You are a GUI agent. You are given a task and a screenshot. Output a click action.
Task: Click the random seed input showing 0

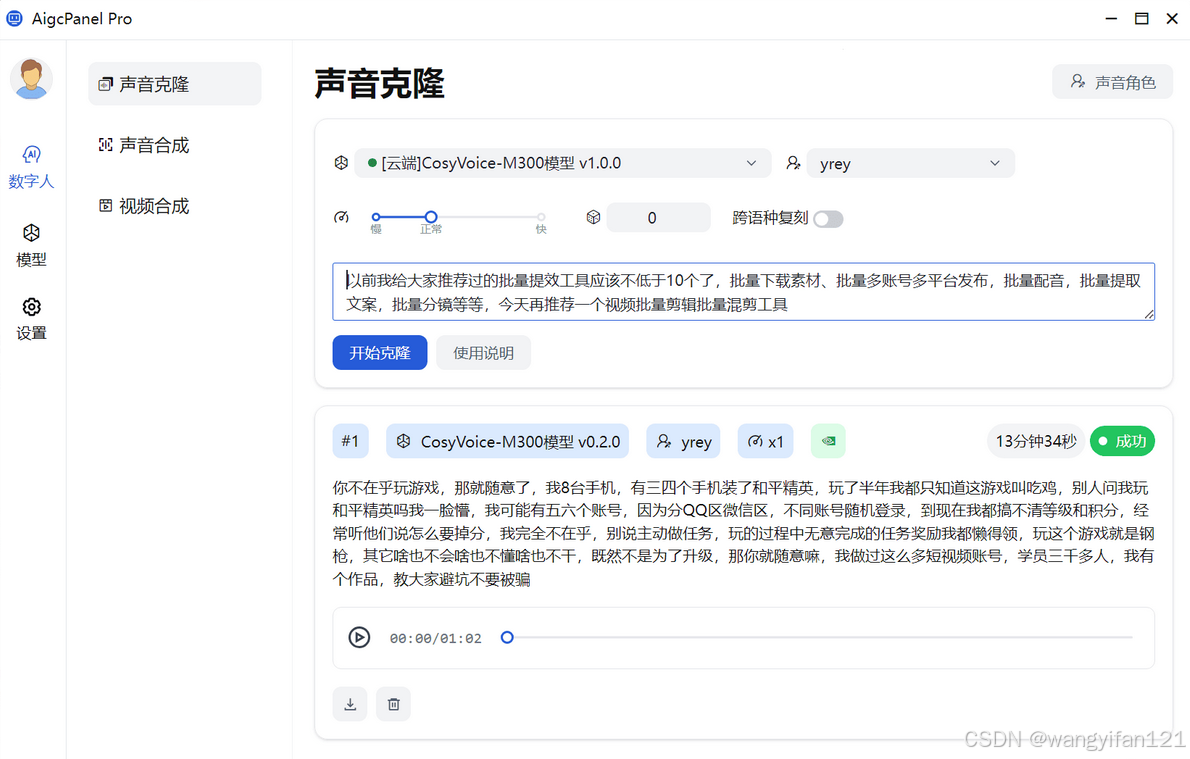point(659,218)
